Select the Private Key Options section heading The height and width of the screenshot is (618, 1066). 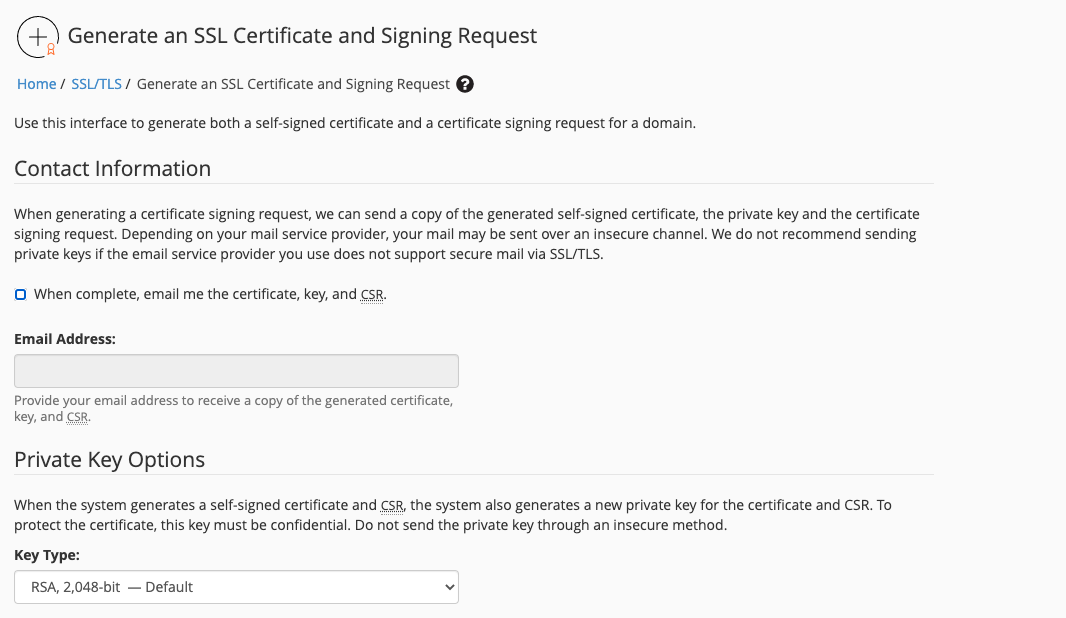[x=109, y=460]
